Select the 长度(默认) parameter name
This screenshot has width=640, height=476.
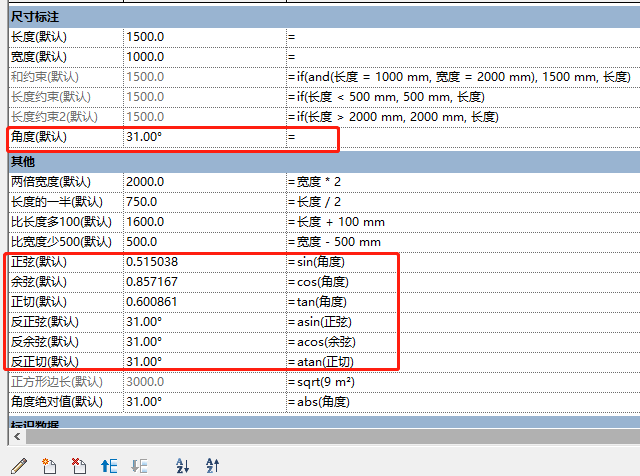coord(39,37)
